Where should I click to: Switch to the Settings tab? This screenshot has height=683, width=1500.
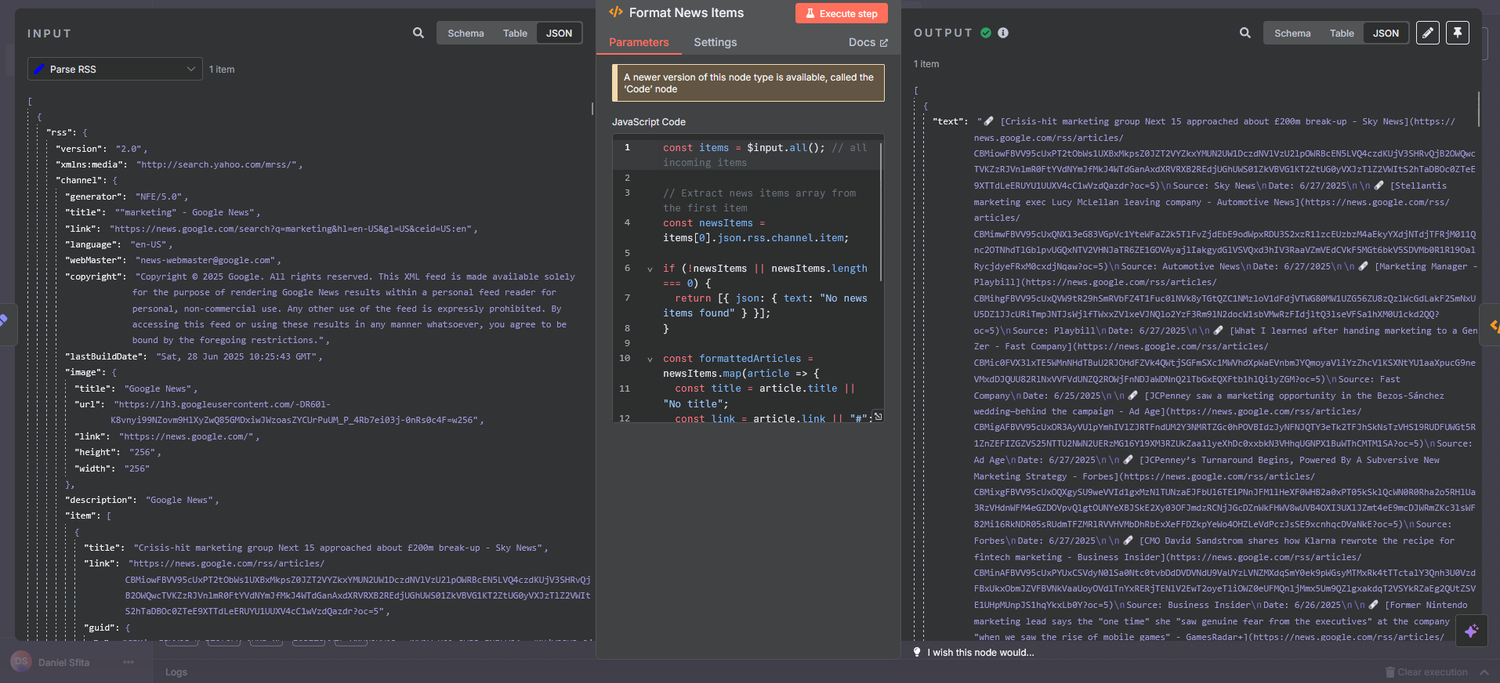(x=715, y=42)
